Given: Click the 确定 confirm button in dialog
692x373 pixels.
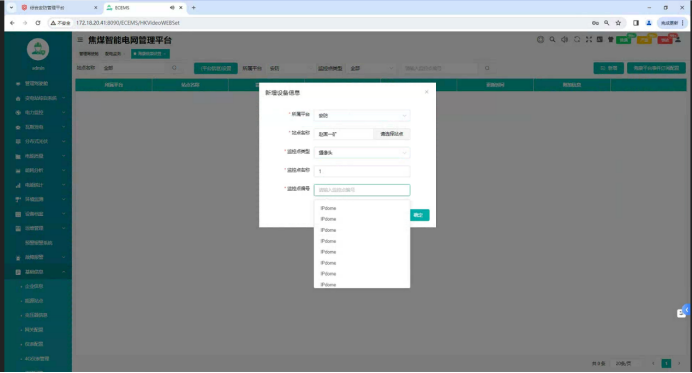Looking at the screenshot, I should (x=419, y=215).
